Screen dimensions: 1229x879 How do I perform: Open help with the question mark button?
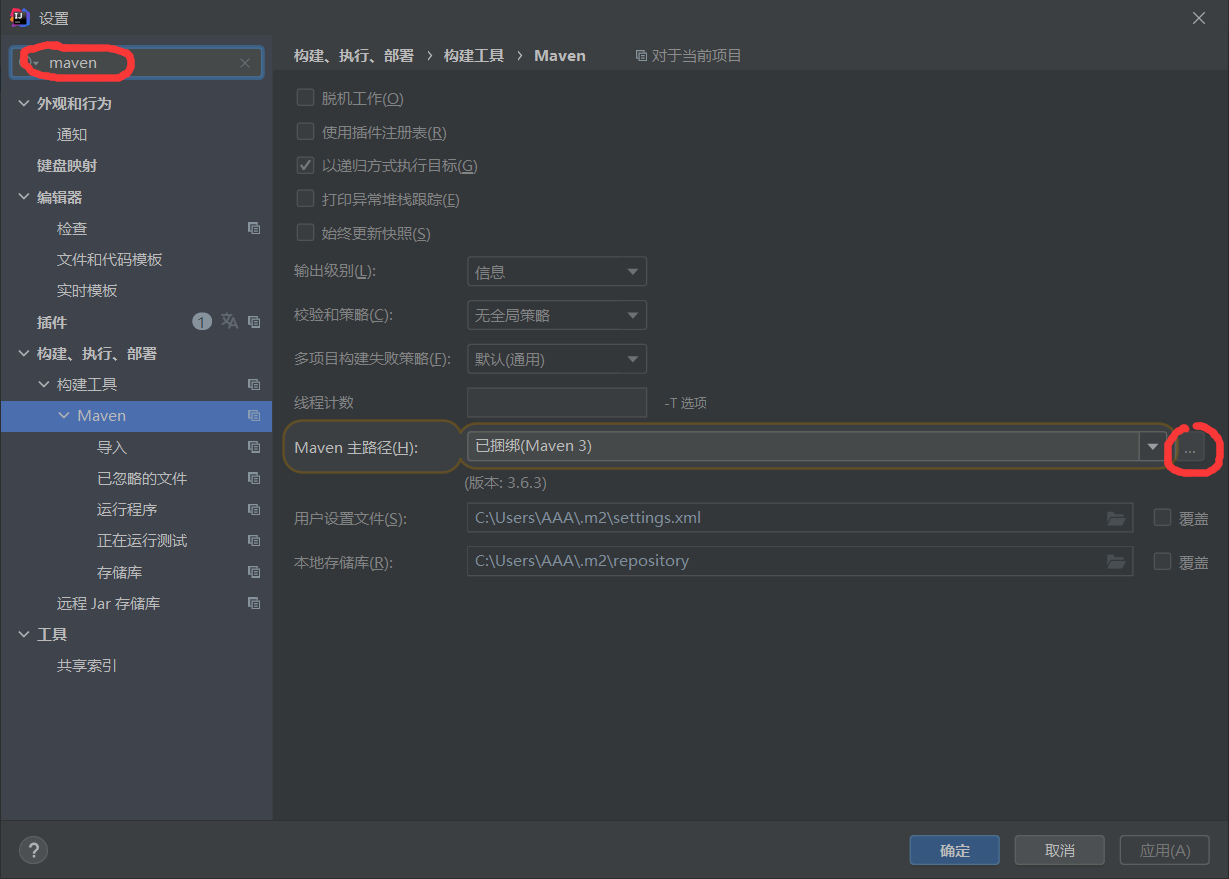[x=33, y=850]
